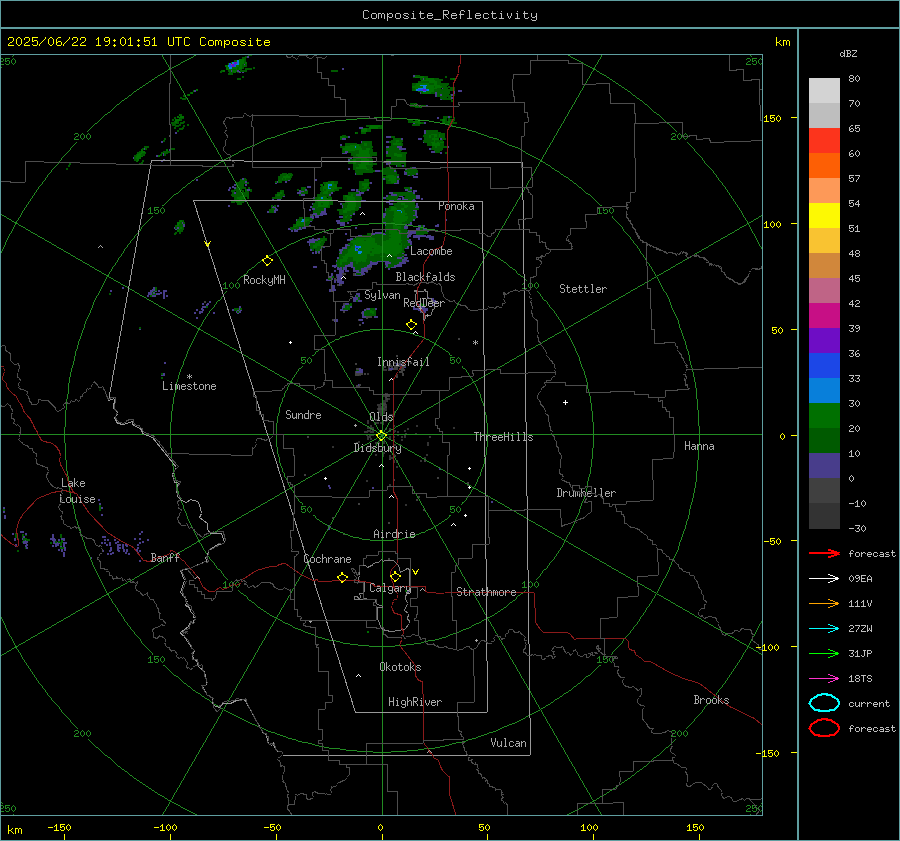Image resolution: width=900 pixels, height=841 pixels.
Task: Click the Strathmore city label
Action: 486,592
